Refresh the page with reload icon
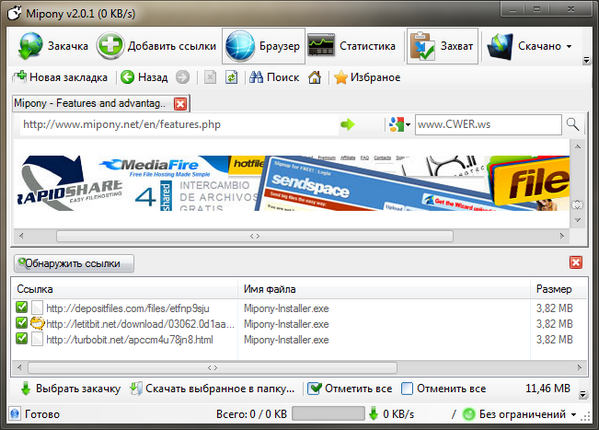The width and height of the screenshot is (599, 430). pos(232,78)
